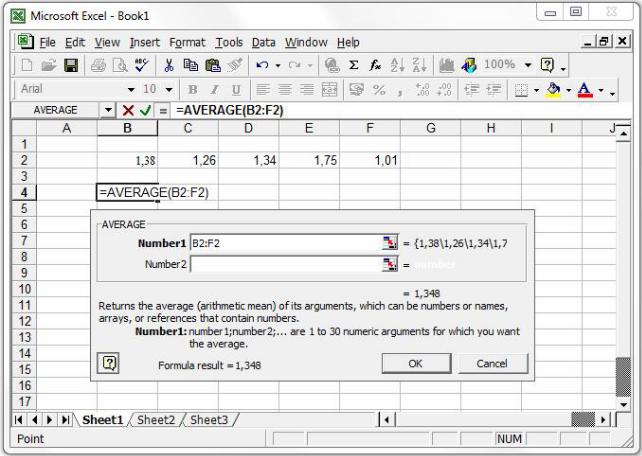Click Merge and Center icon
The width and height of the screenshot is (642, 456).
329,90
